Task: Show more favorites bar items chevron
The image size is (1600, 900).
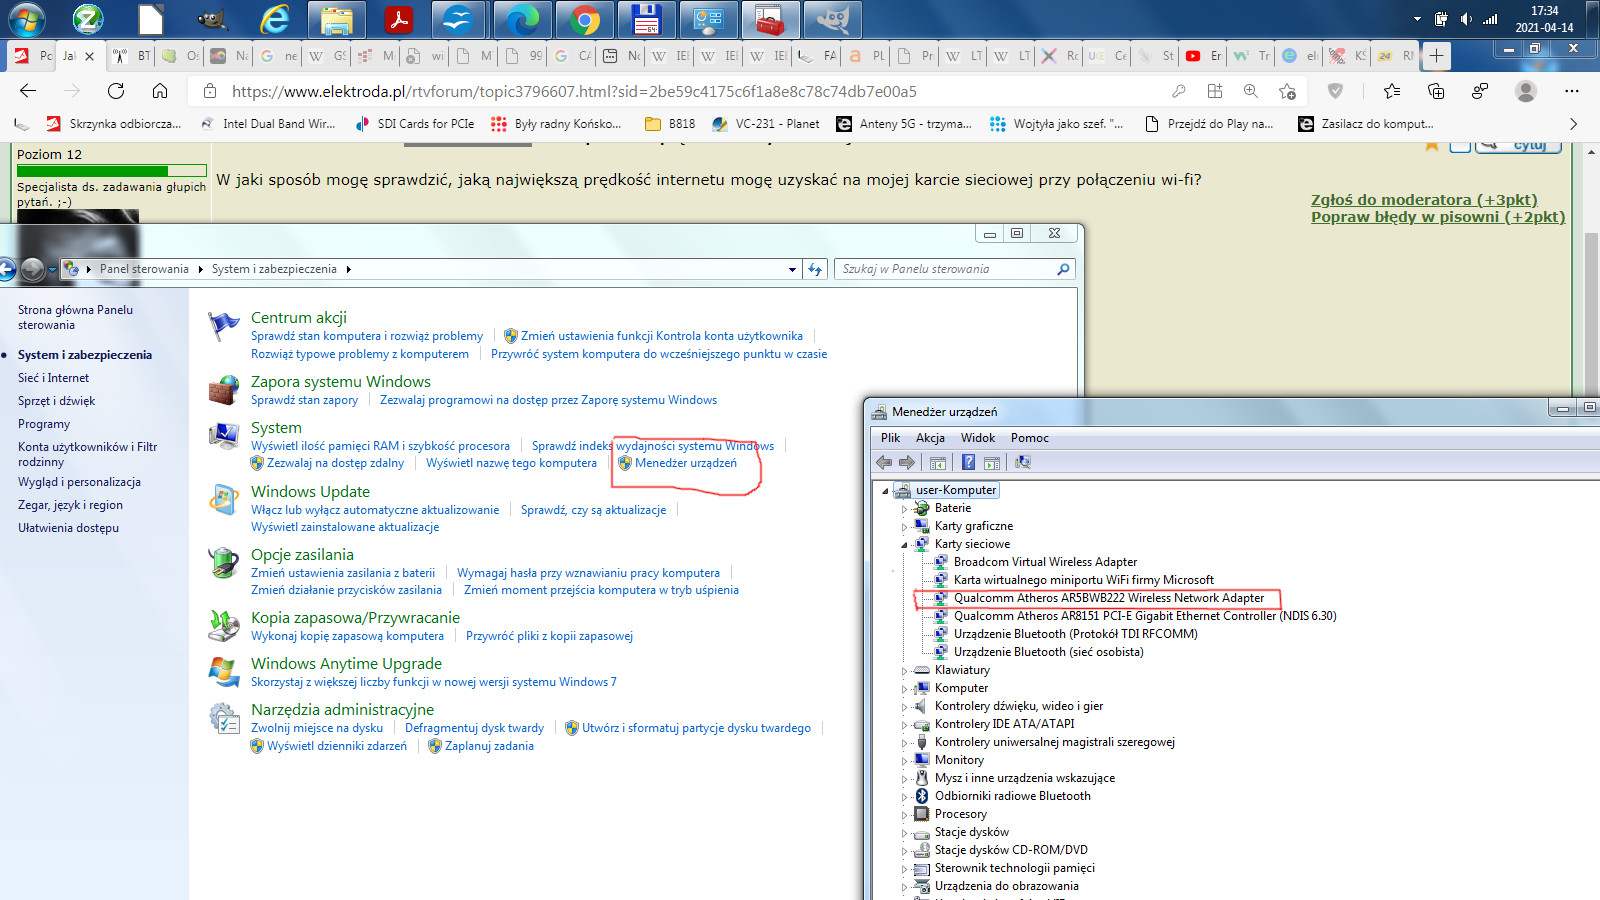Action: (x=1573, y=124)
